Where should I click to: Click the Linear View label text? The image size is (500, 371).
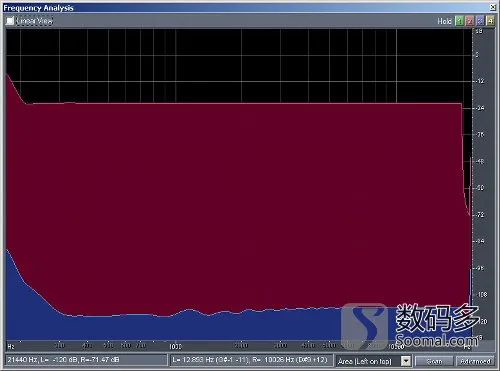click(34, 21)
